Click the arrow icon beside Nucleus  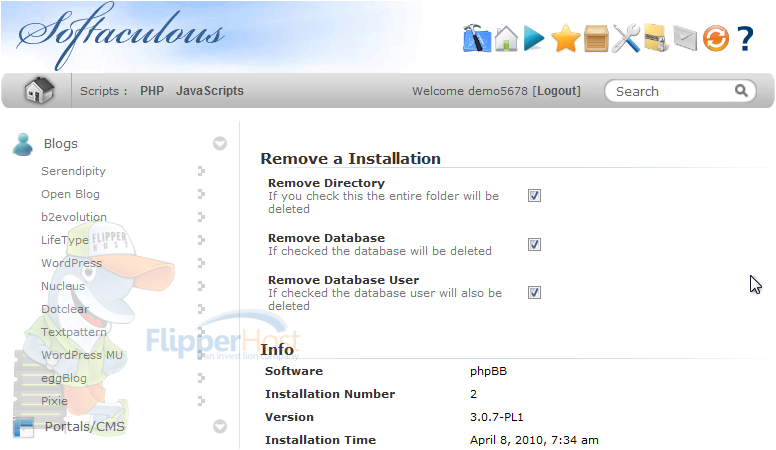(x=201, y=286)
